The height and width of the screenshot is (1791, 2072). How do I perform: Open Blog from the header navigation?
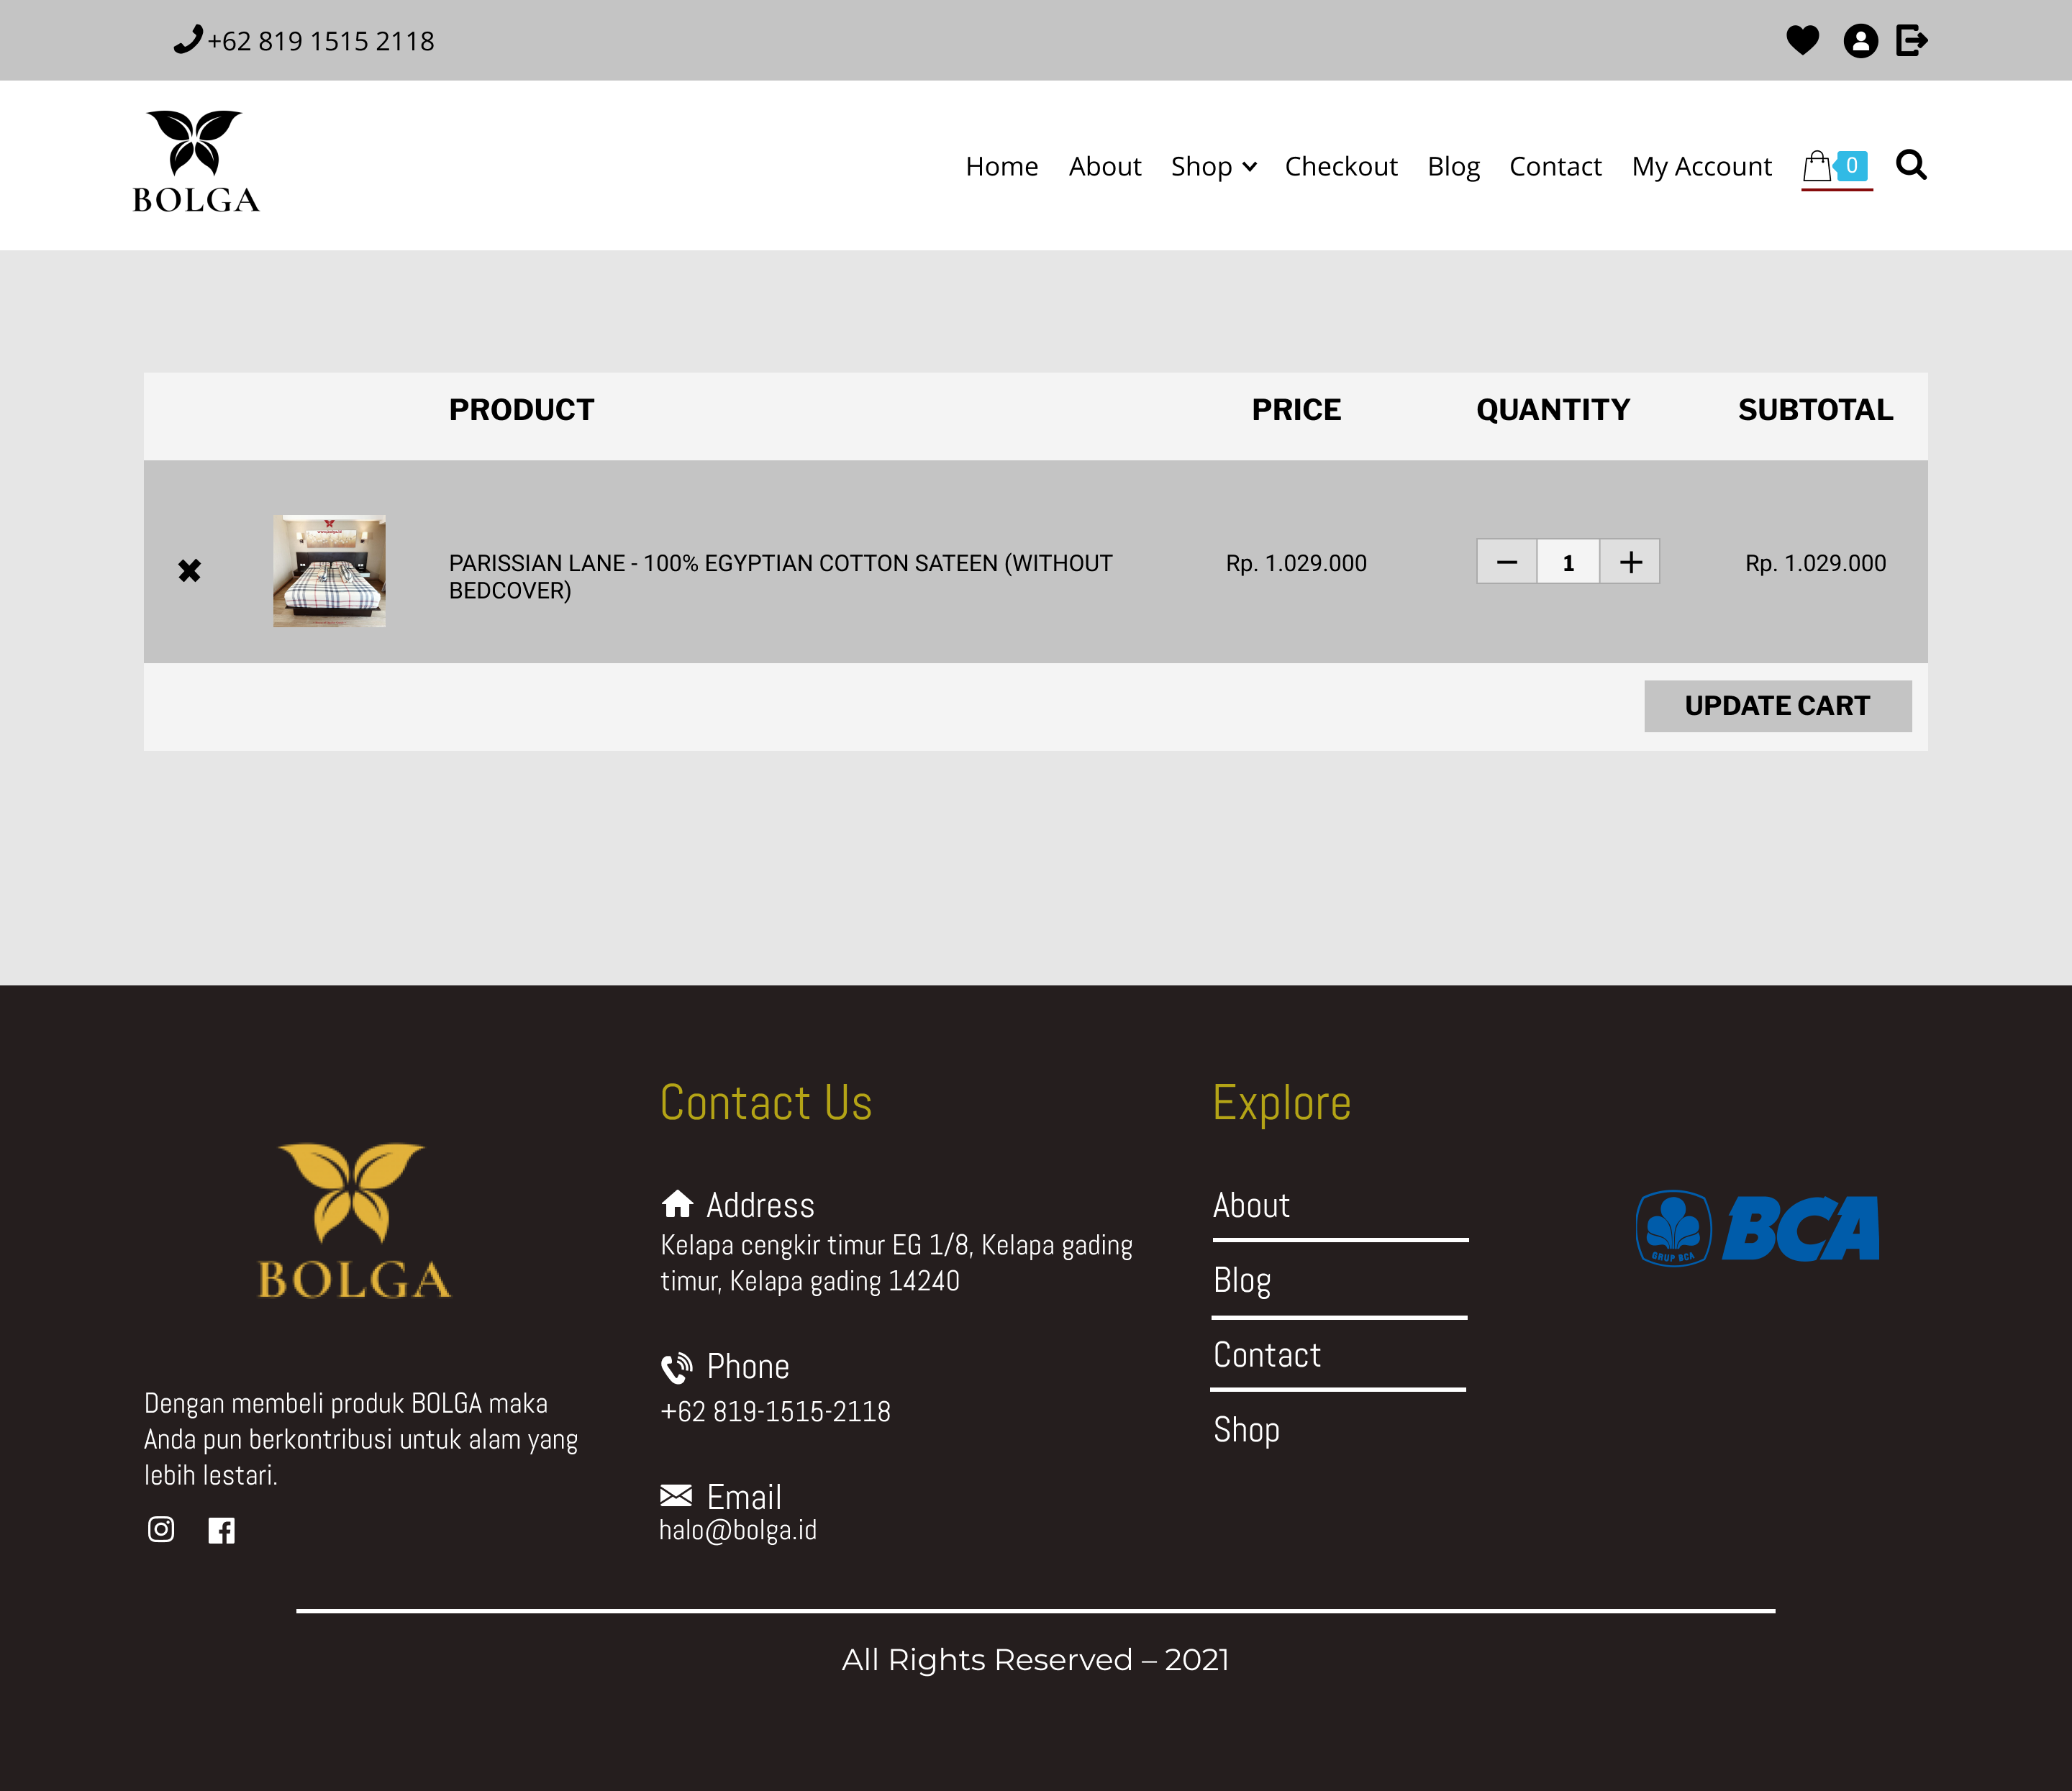tap(1453, 166)
